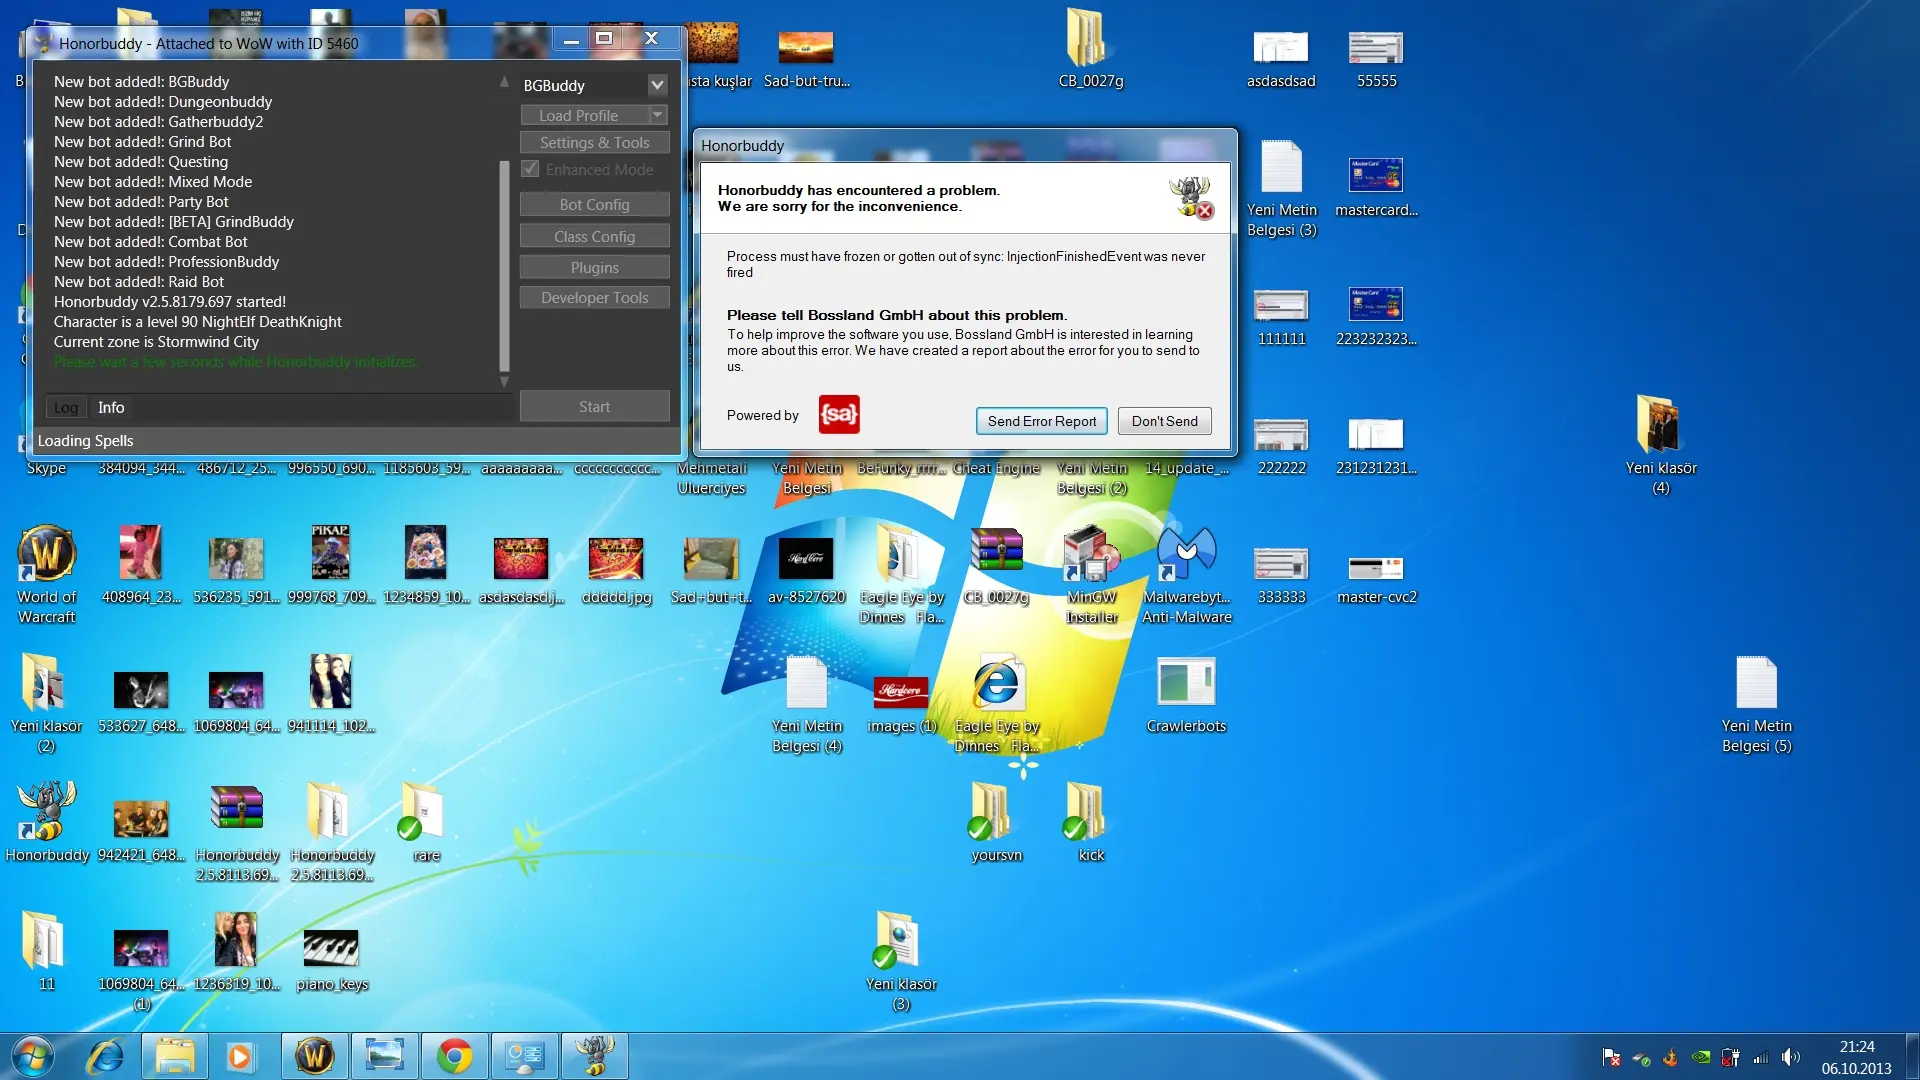Switch to World of Warcraft taskbar button
Image resolution: width=1920 pixels, height=1080 pixels.
pos(314,1056)
